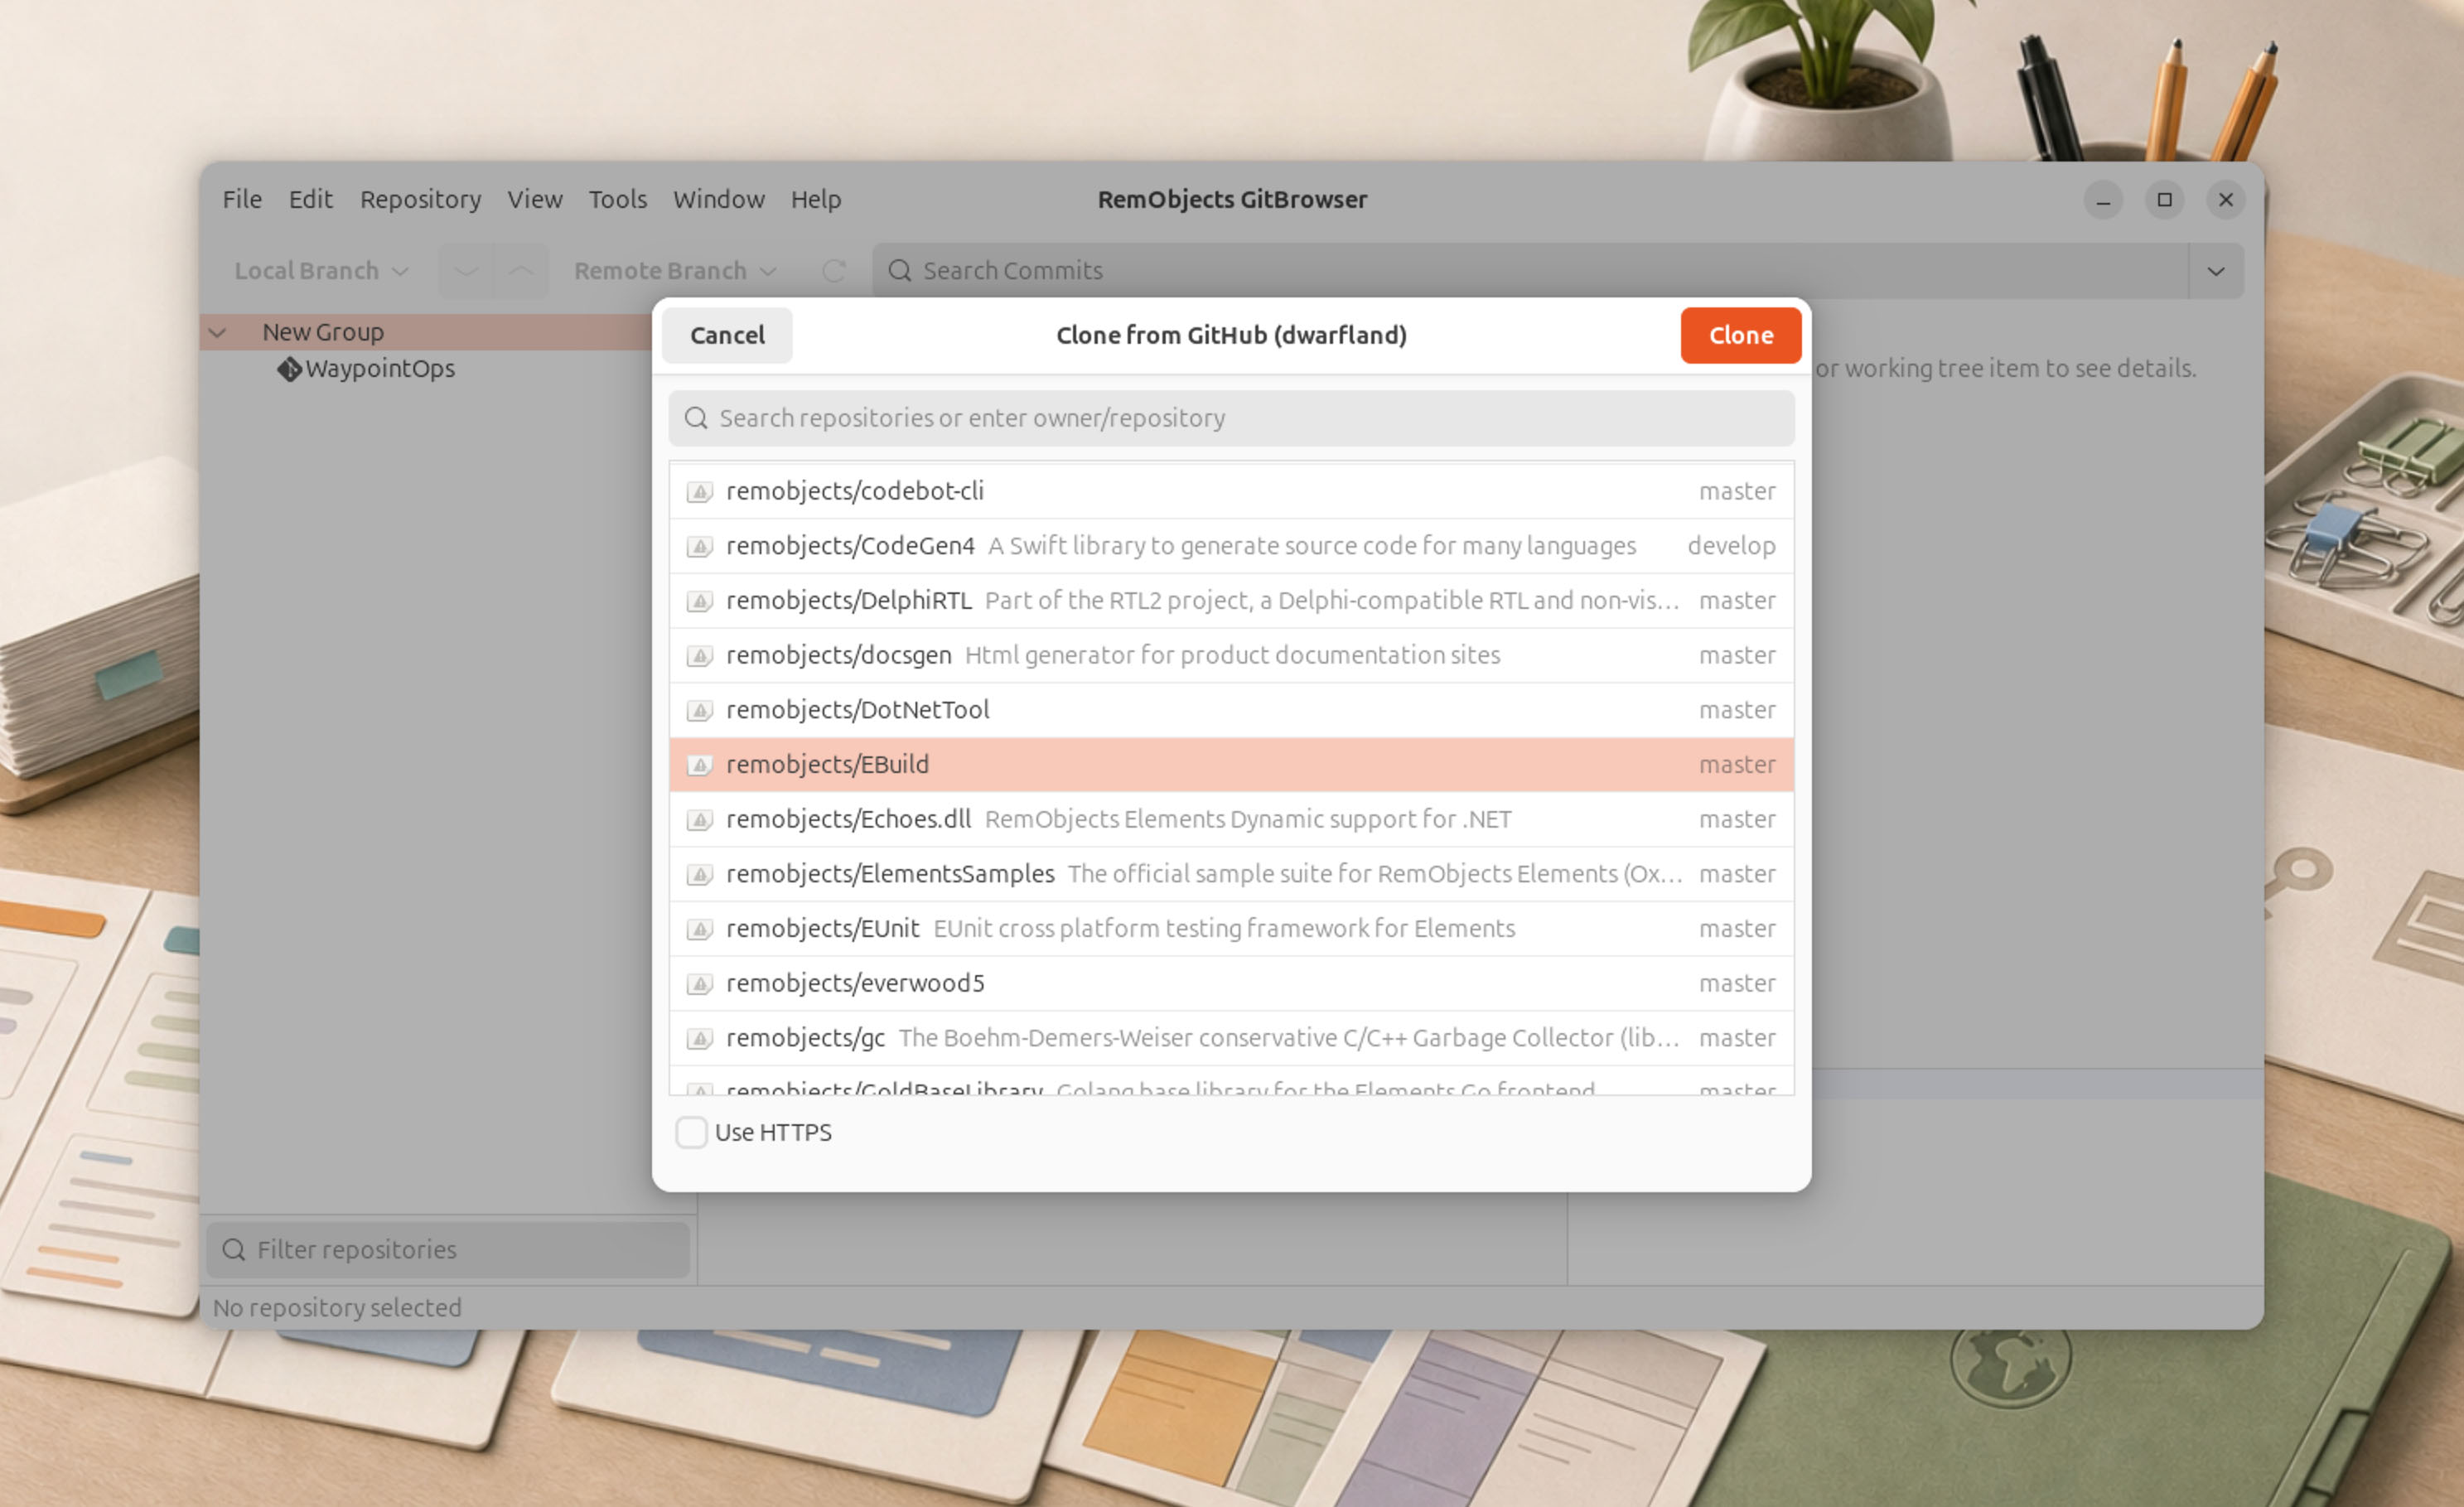
Task: Choose the remobjects/gc repository
Action: [x=1232, y=1038]
